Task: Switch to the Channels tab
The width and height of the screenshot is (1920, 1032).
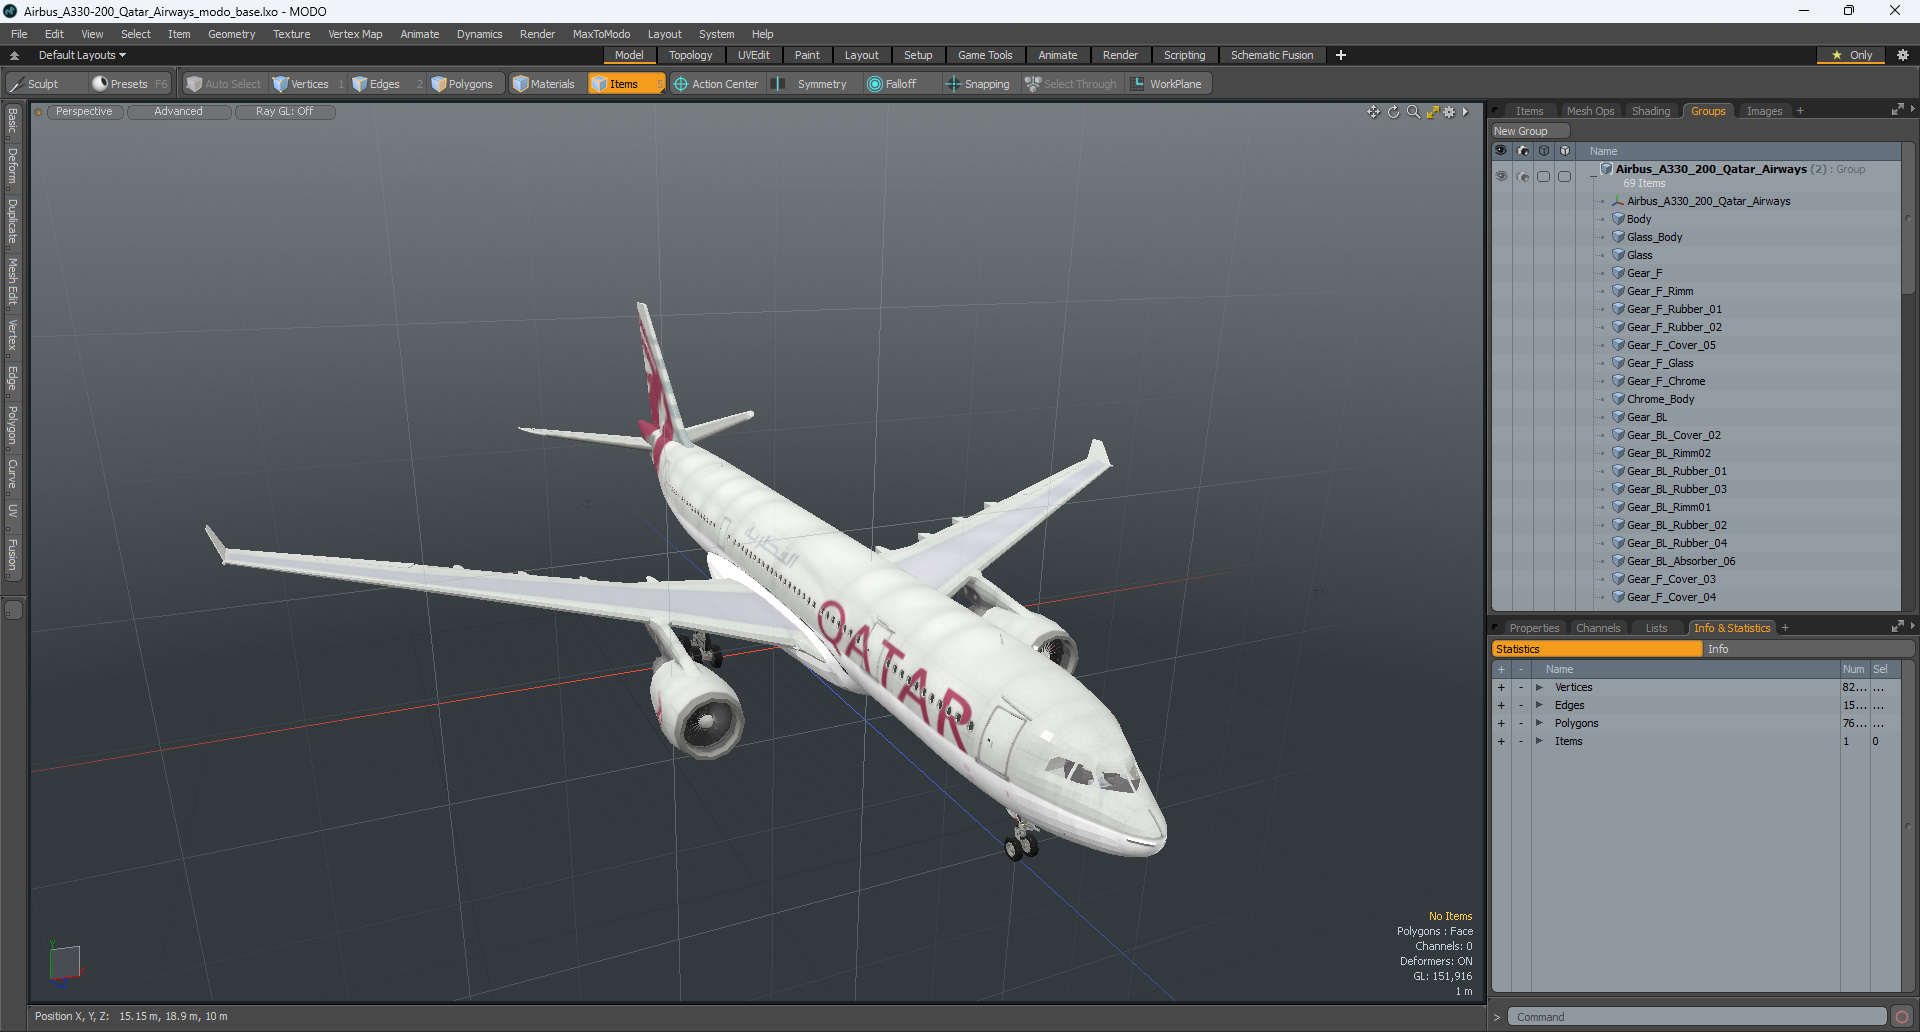Action: (1597, 628)
